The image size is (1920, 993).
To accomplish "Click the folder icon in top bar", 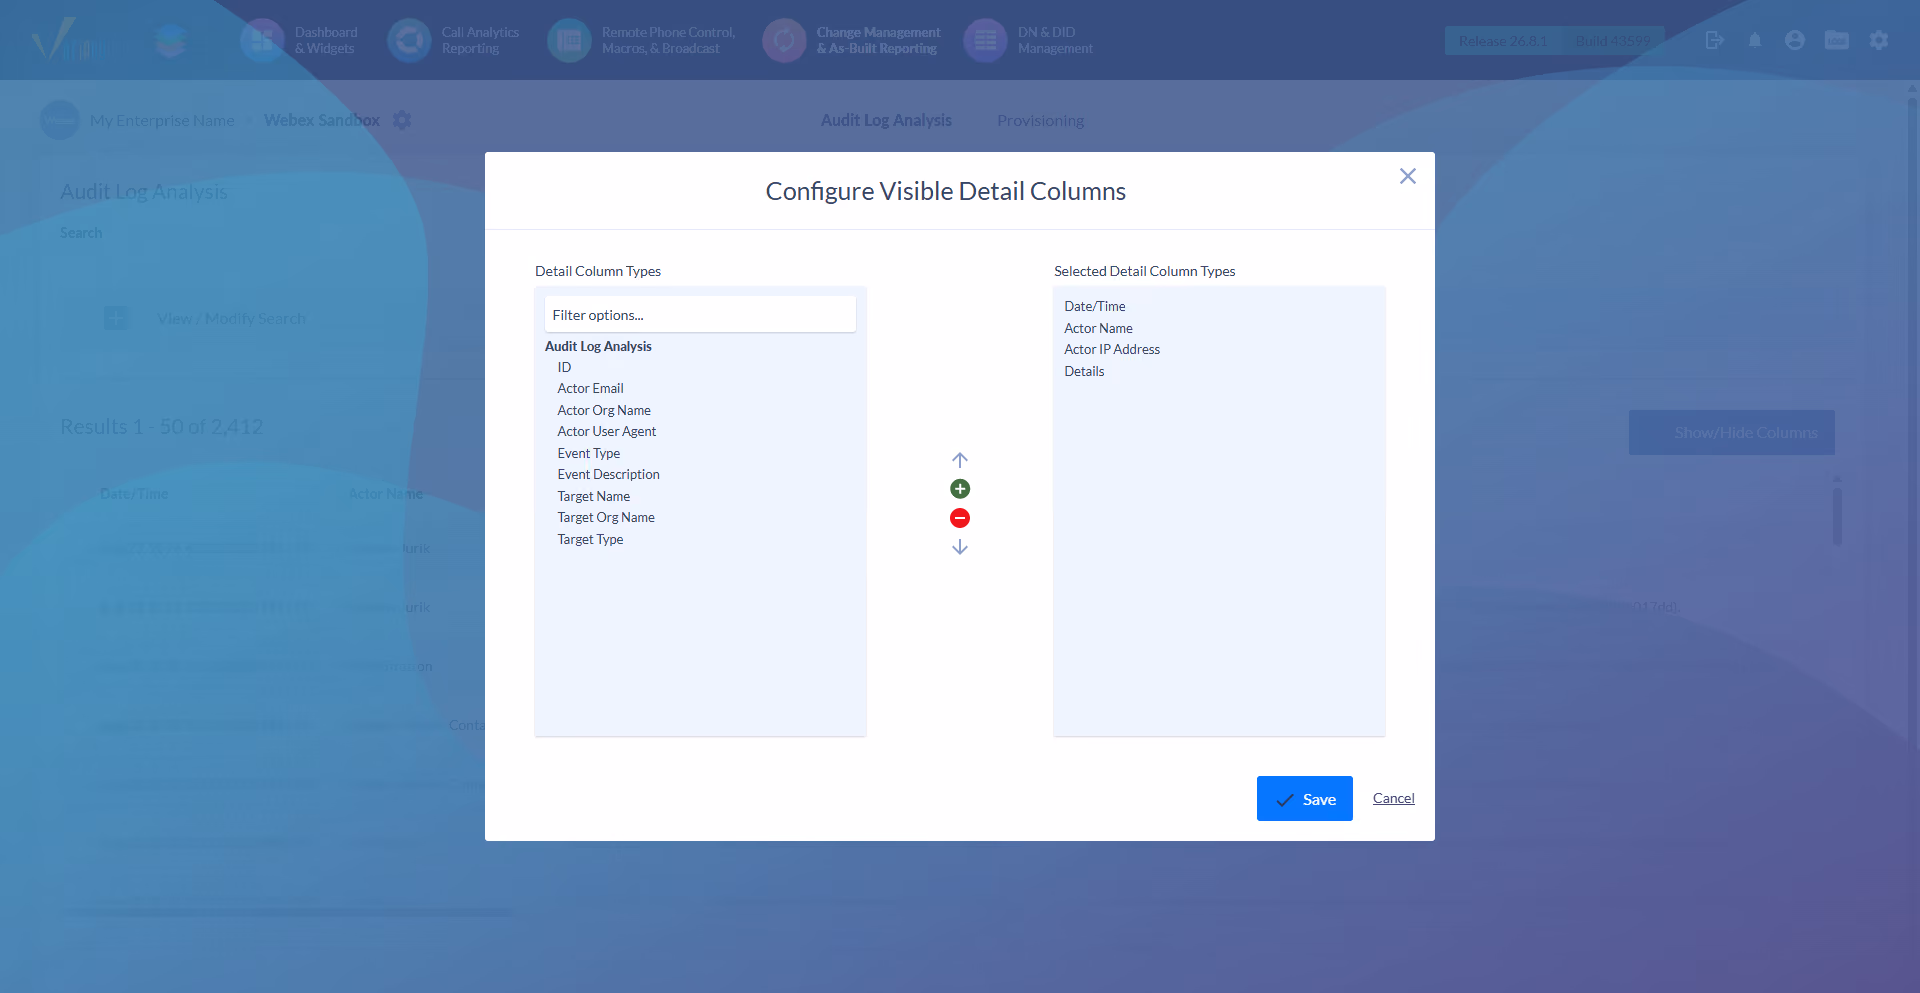I will point(1837,40).
